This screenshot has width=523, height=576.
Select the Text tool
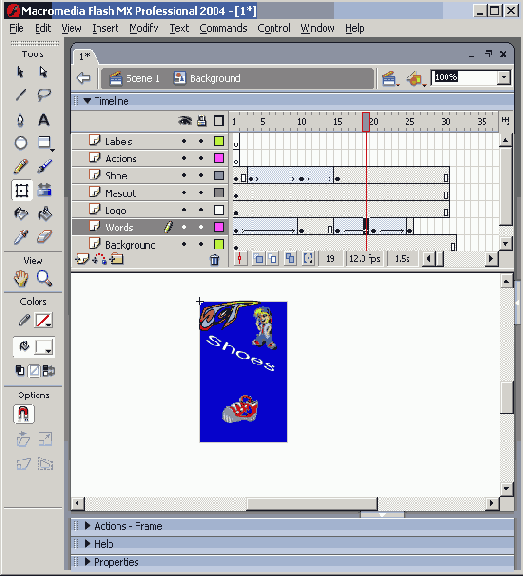44,120
